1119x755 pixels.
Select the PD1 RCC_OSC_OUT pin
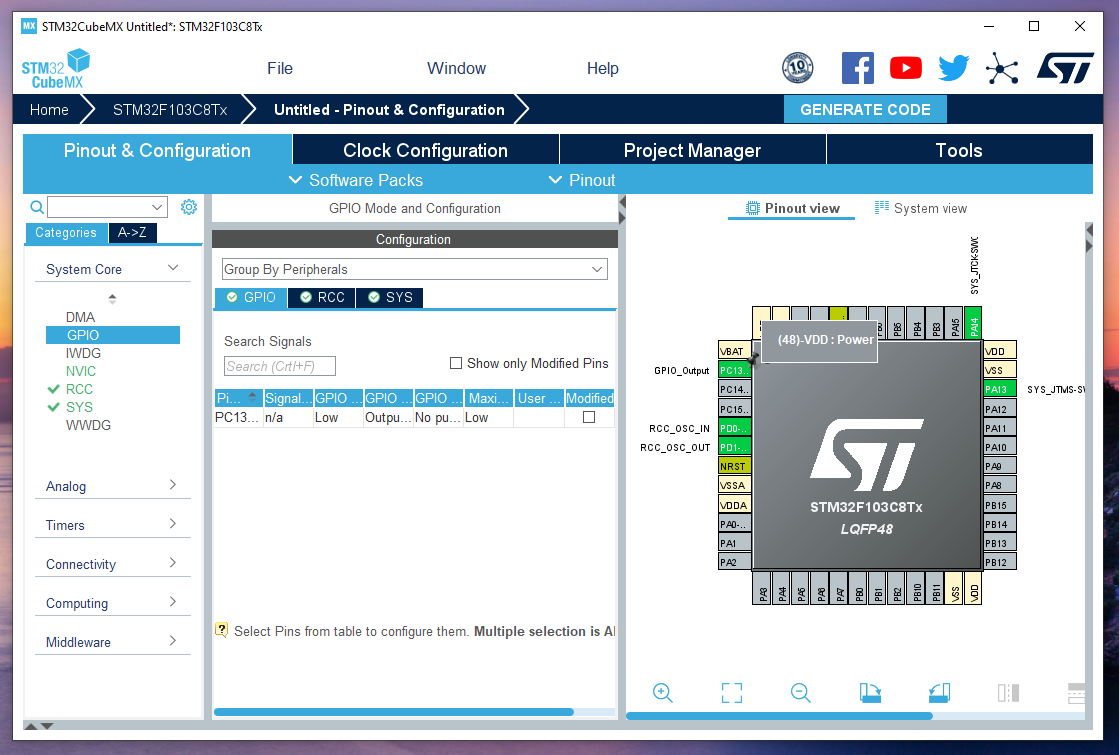pos(734,447)
